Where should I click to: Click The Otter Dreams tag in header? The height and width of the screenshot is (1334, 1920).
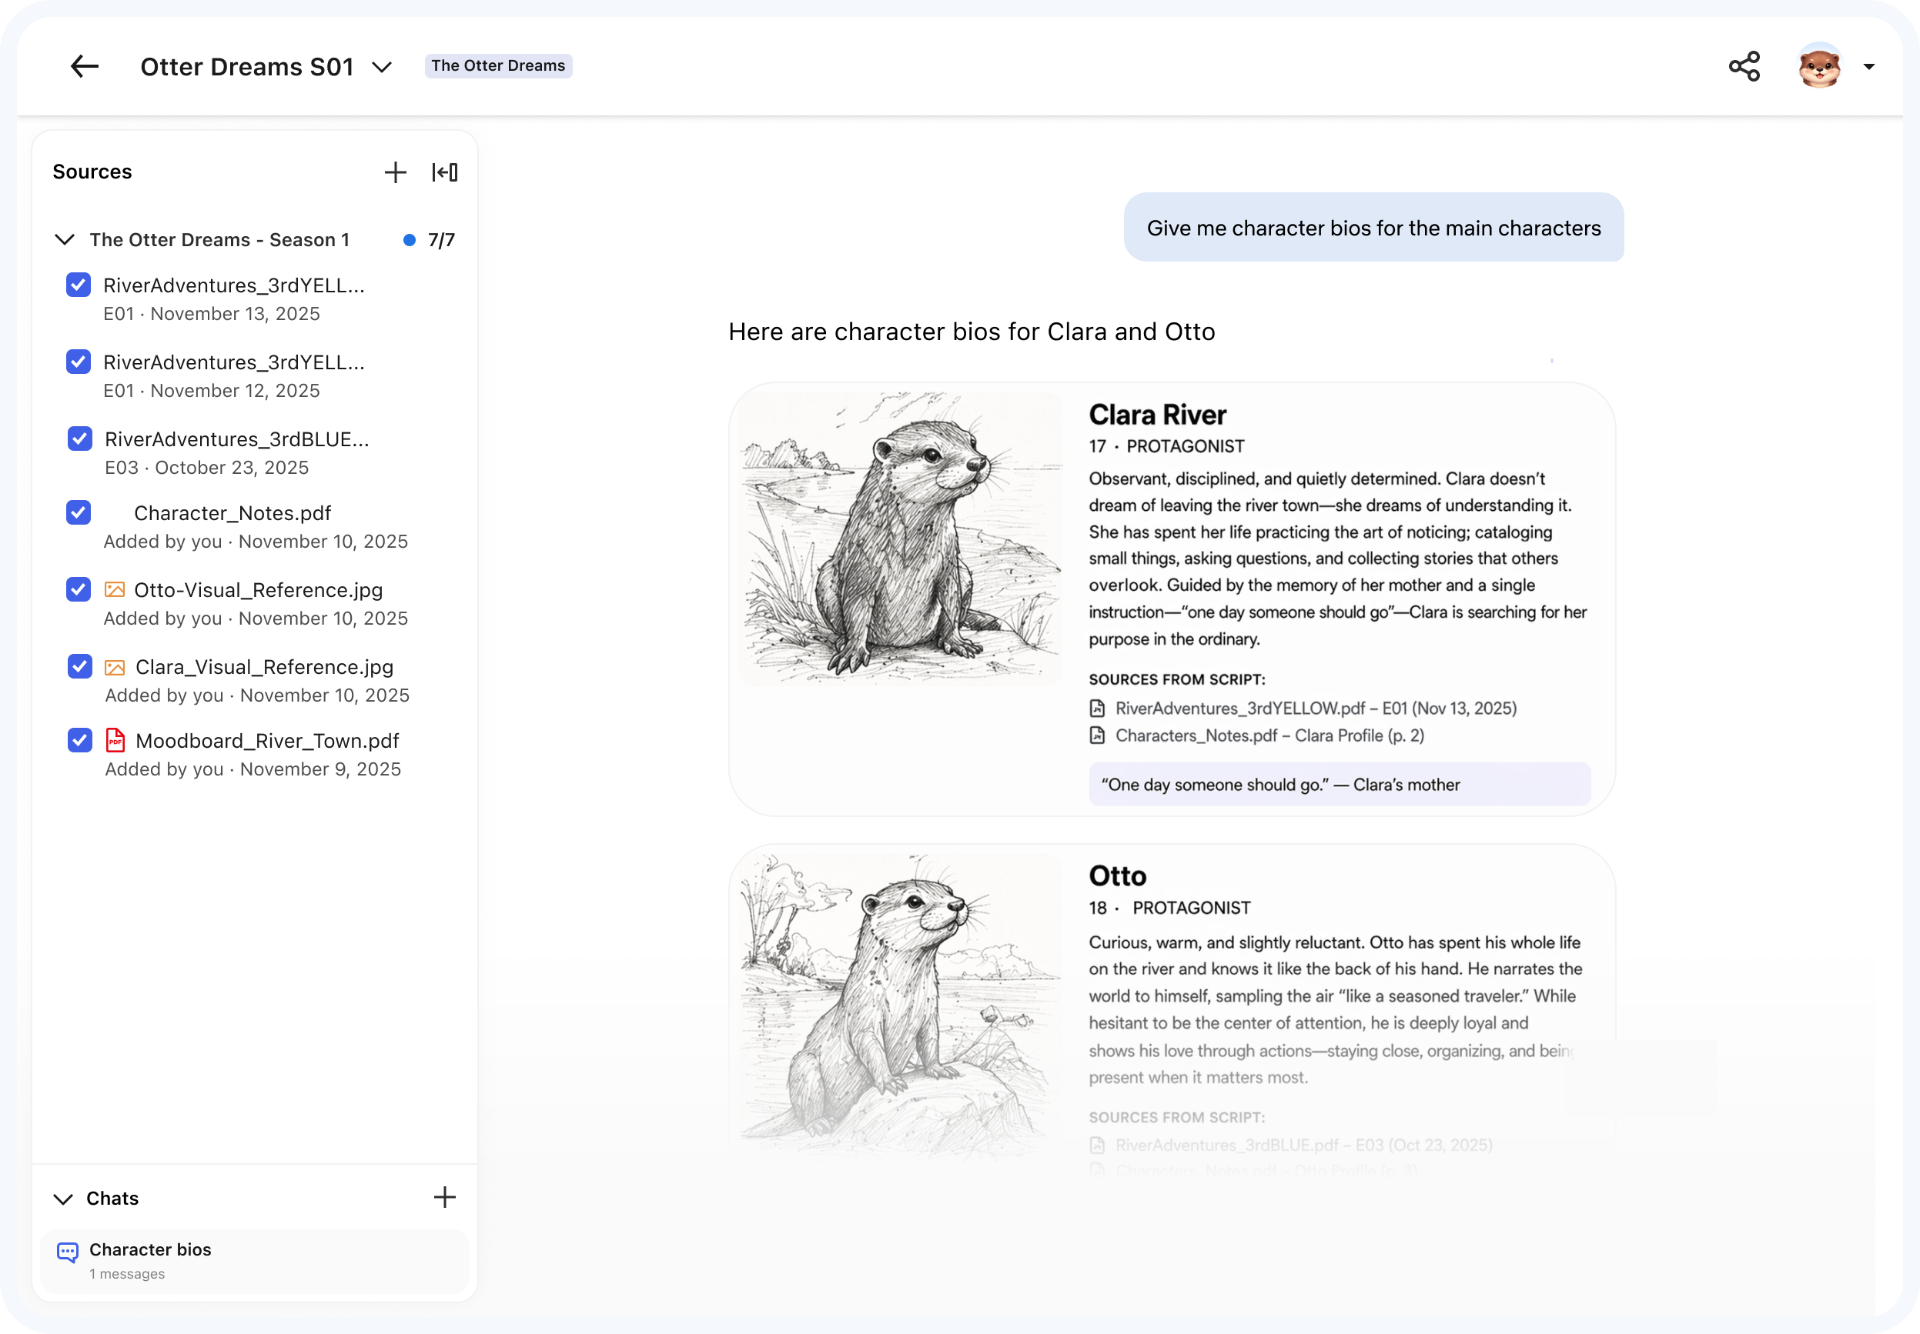[x=498, y=66]
